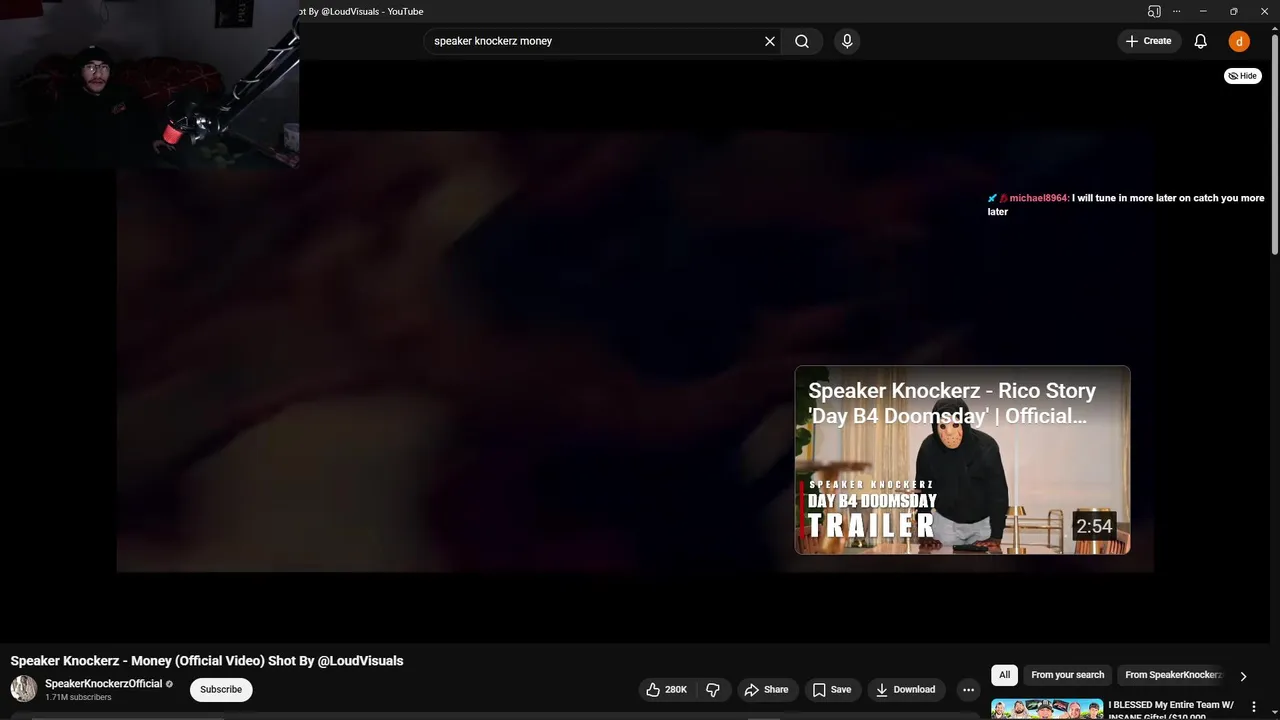Clear the search box with the X
This screenshot has height=720, width=1280.
(x=770, y=41)
